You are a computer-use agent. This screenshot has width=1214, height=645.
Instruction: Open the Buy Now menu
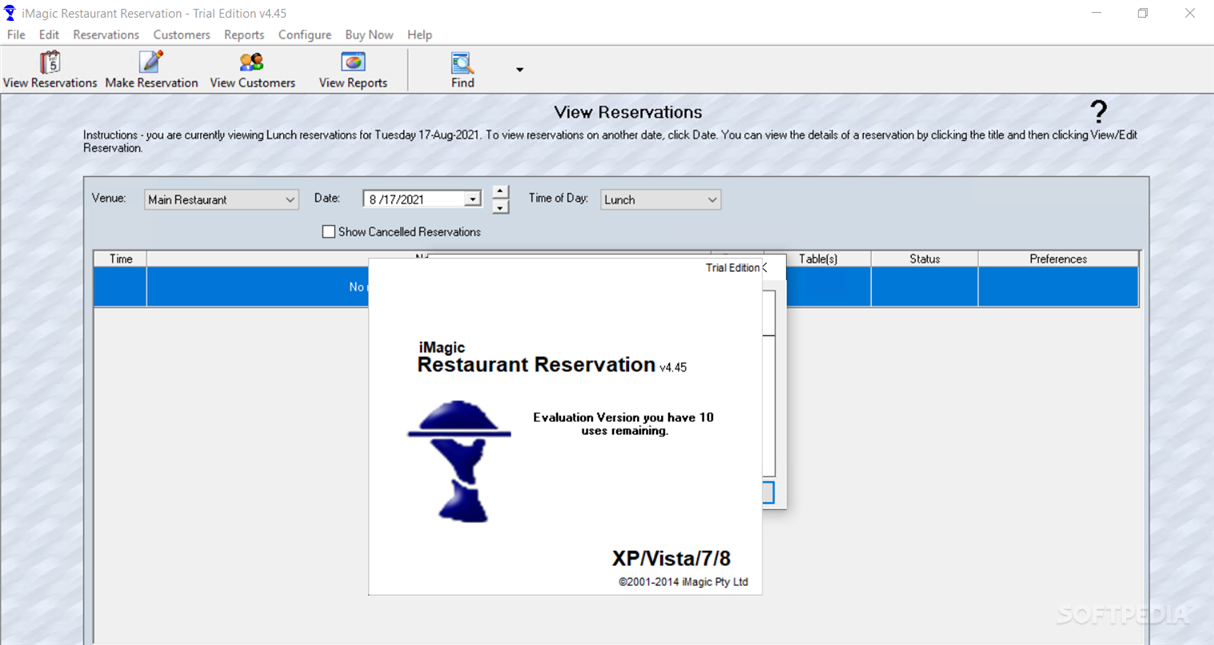(369, 34)
